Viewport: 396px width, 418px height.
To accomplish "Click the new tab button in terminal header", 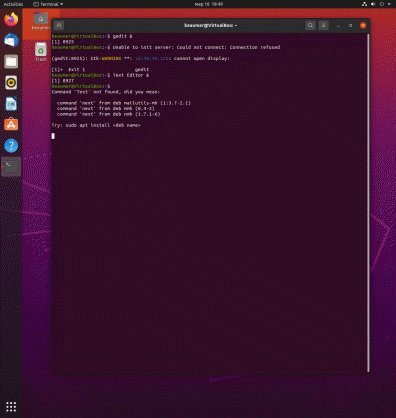I will (59, 25).
